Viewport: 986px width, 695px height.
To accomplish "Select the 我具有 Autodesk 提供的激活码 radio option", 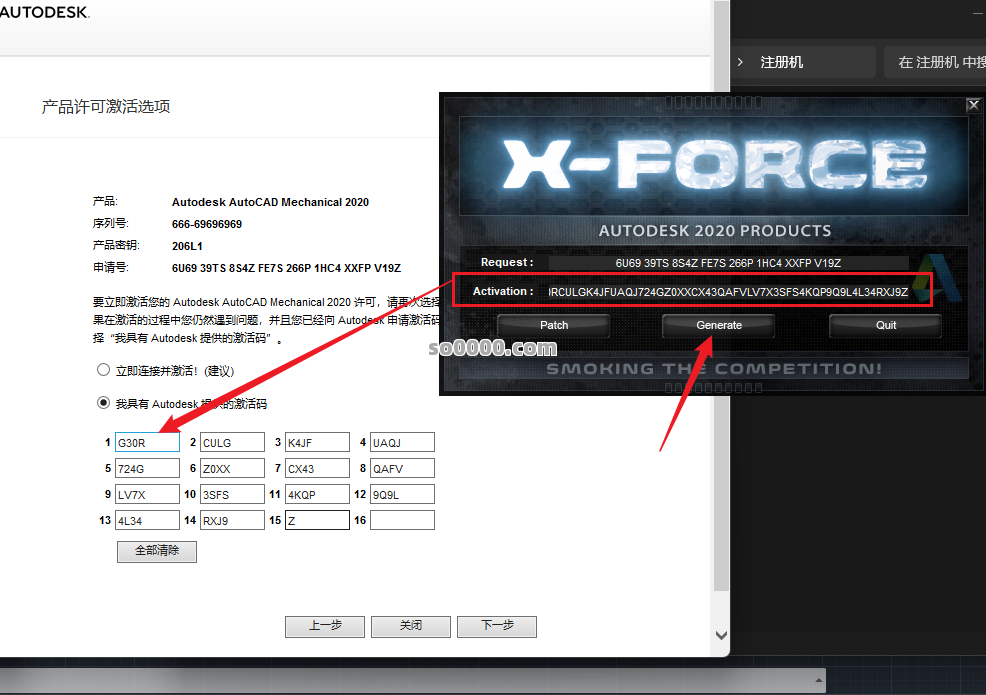I will (103, 403).
